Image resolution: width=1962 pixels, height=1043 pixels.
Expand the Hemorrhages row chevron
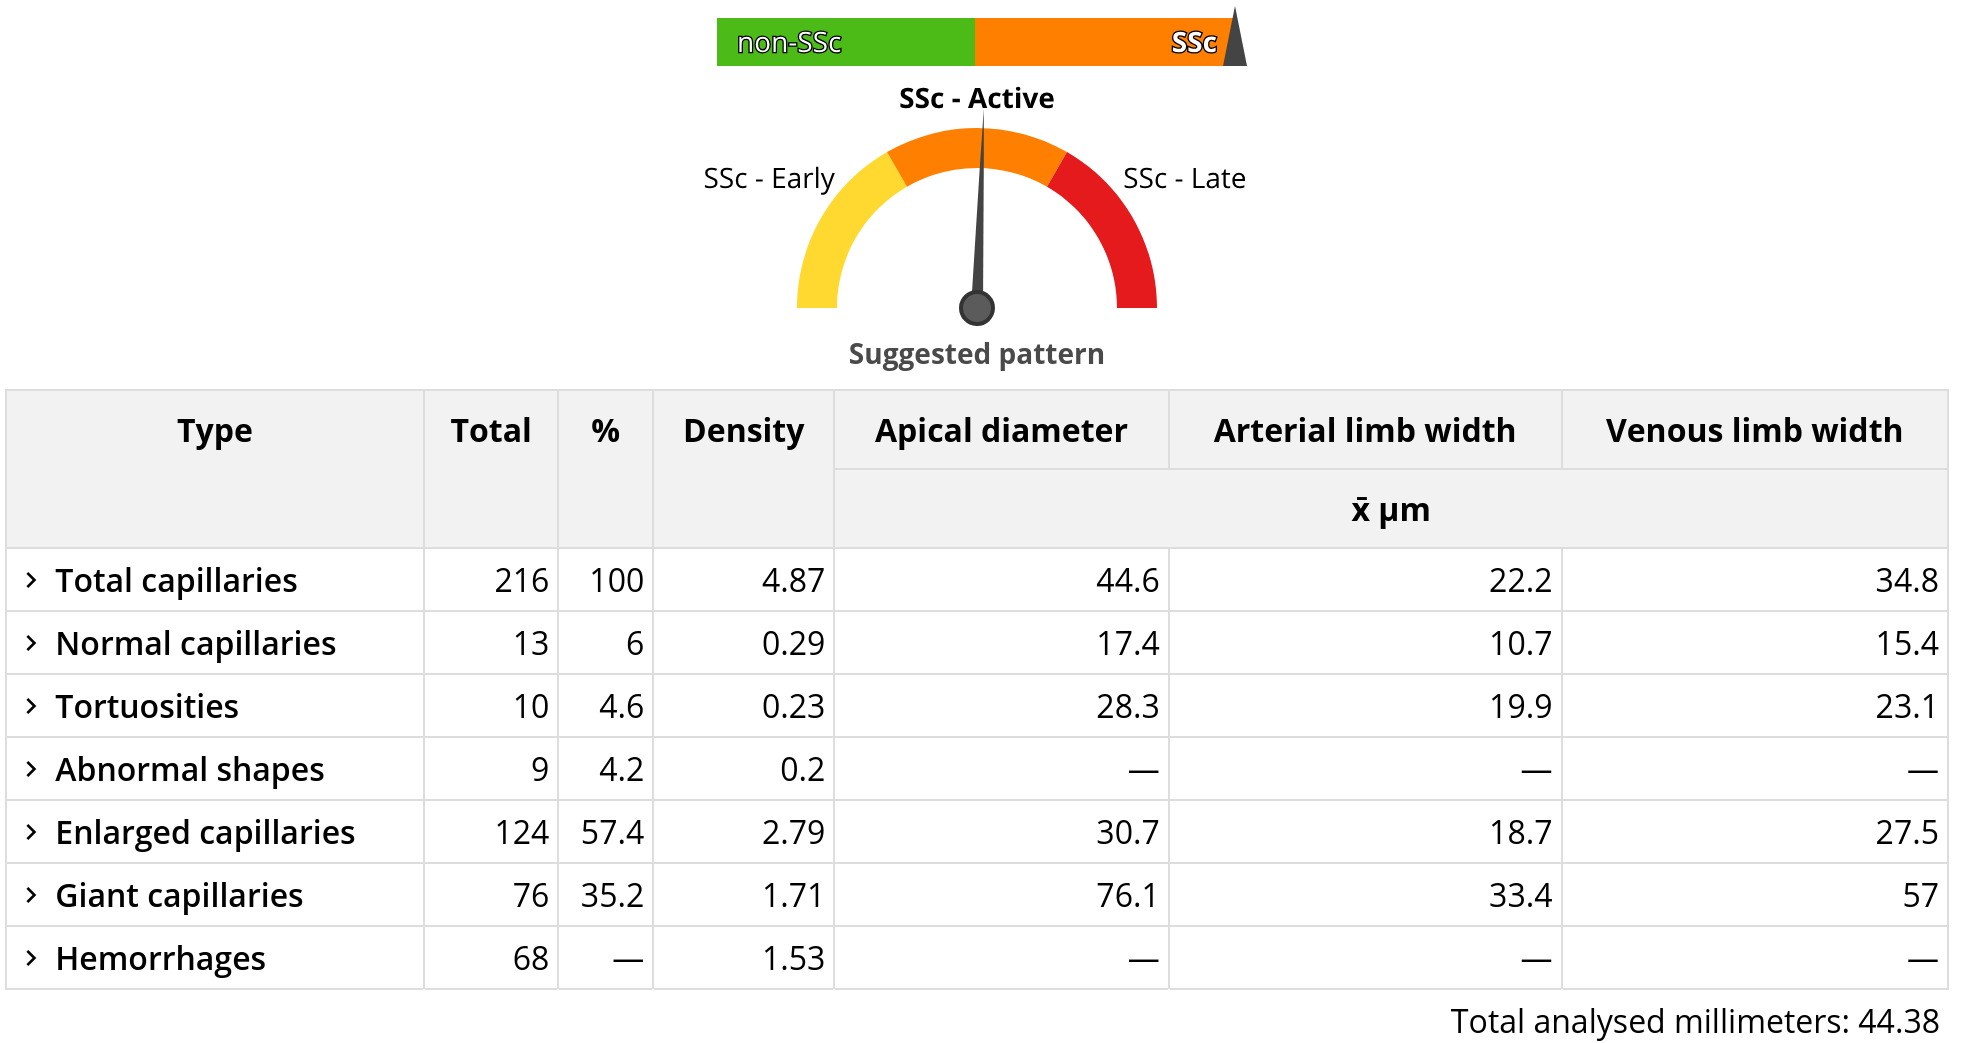(31, 958)
